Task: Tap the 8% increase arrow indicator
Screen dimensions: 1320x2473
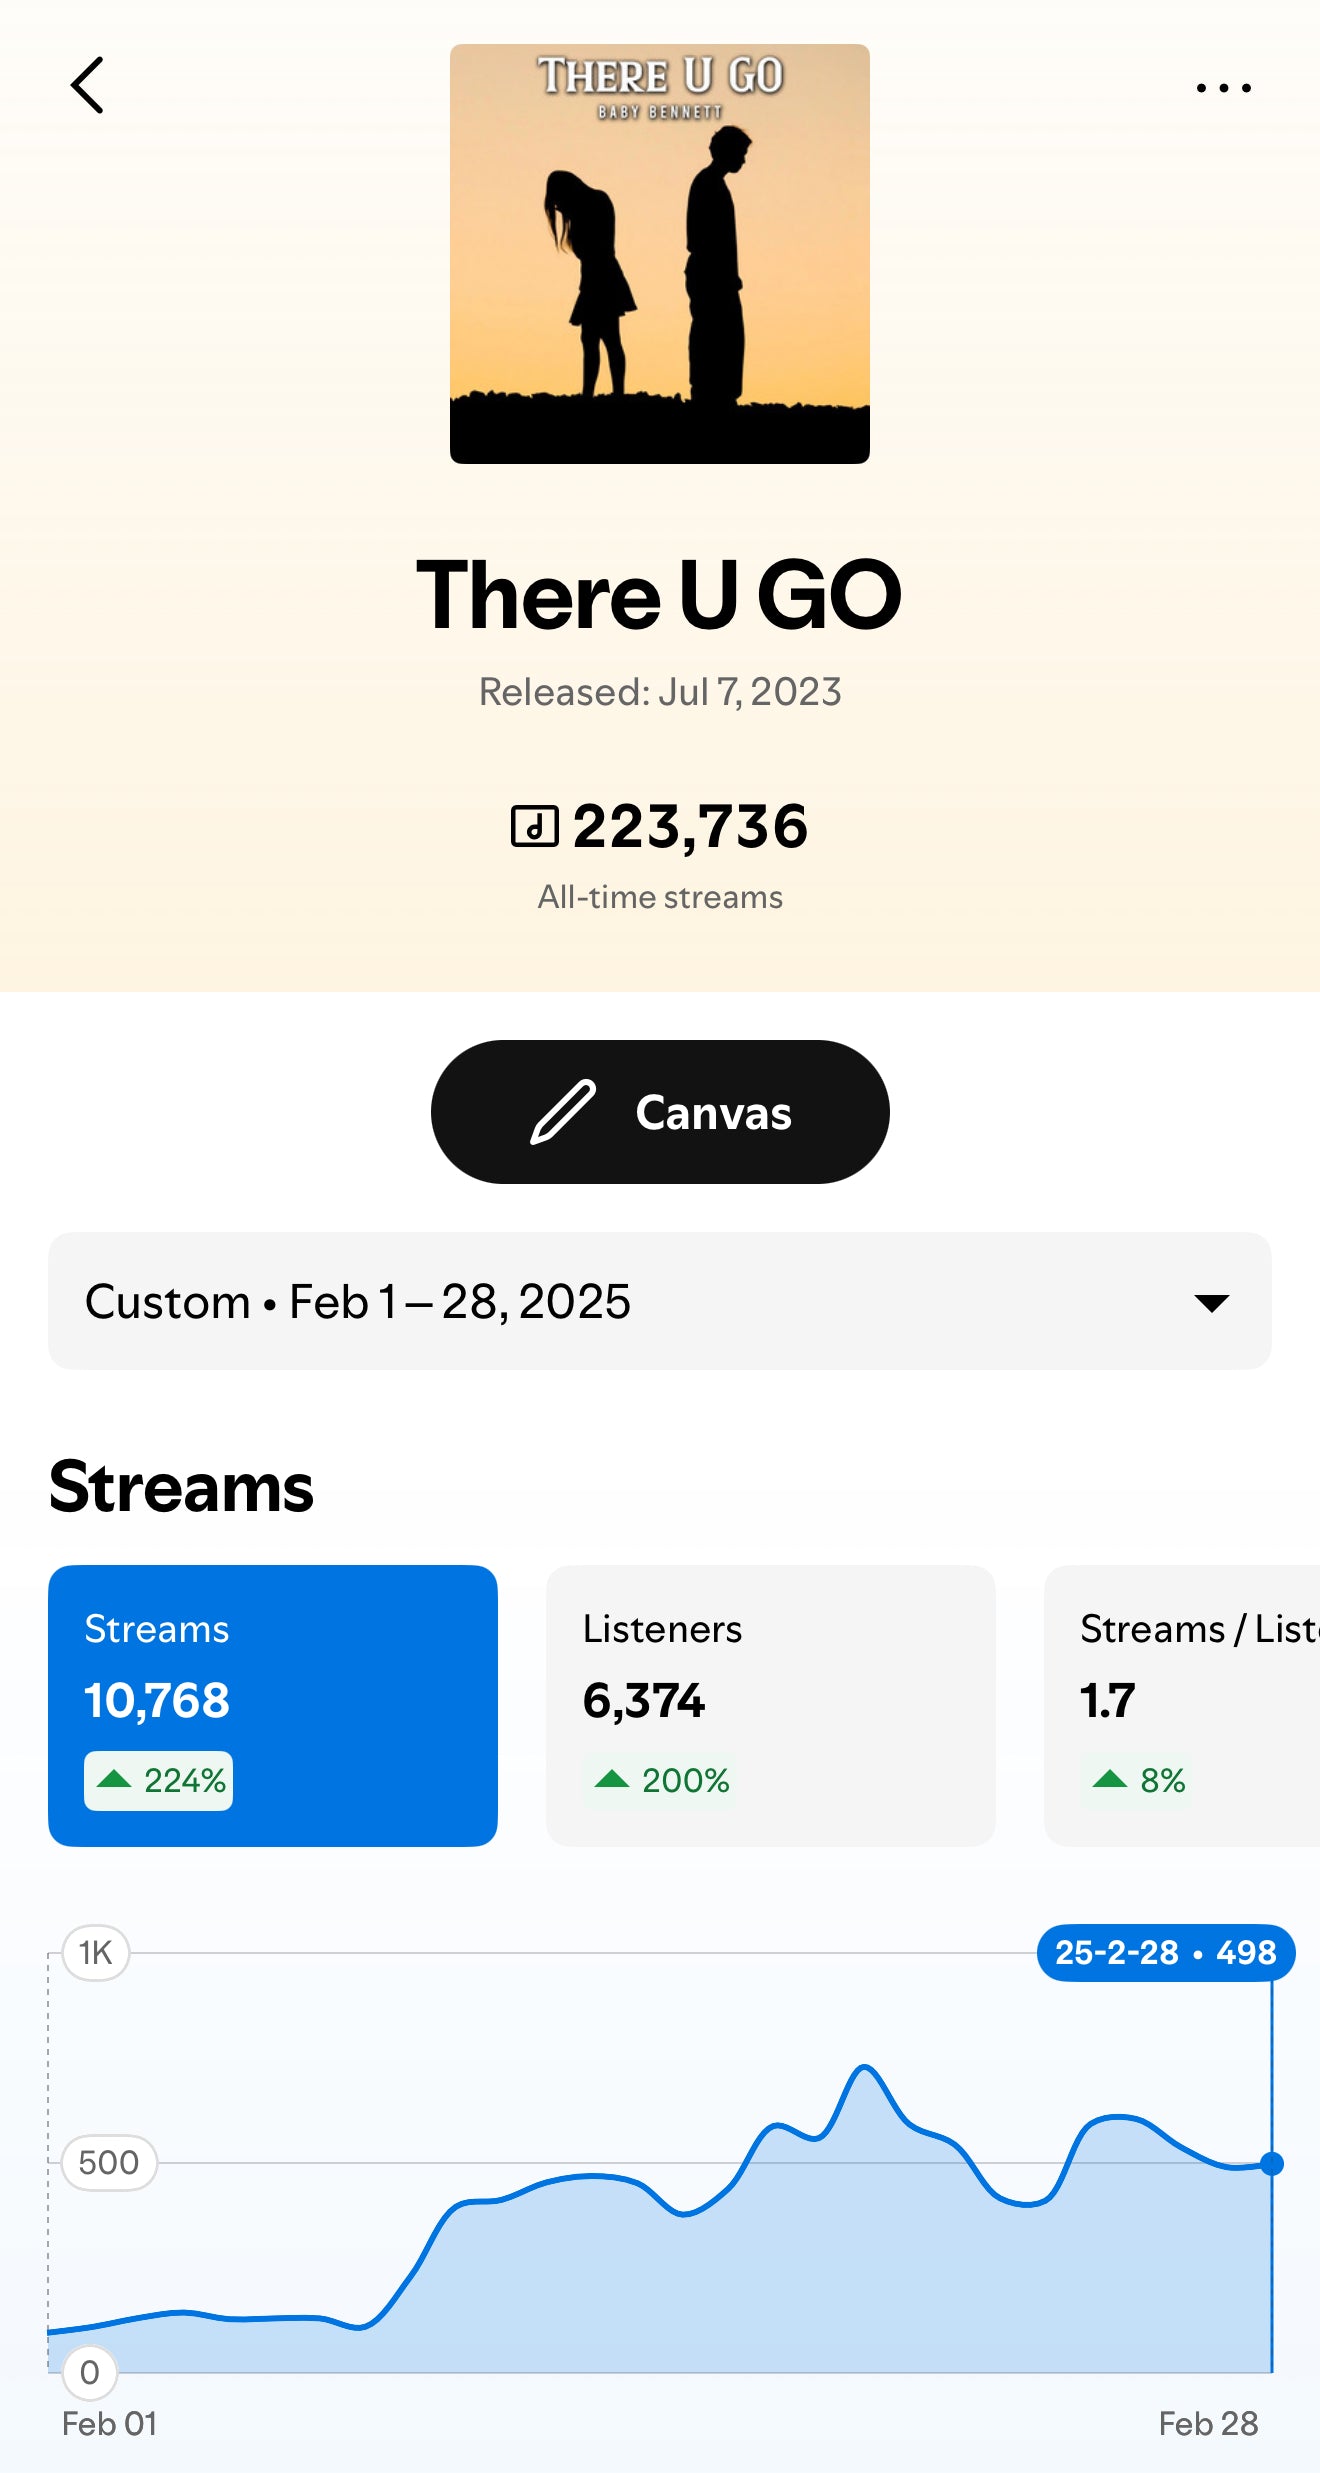Action: [x=1109, y=1779]
